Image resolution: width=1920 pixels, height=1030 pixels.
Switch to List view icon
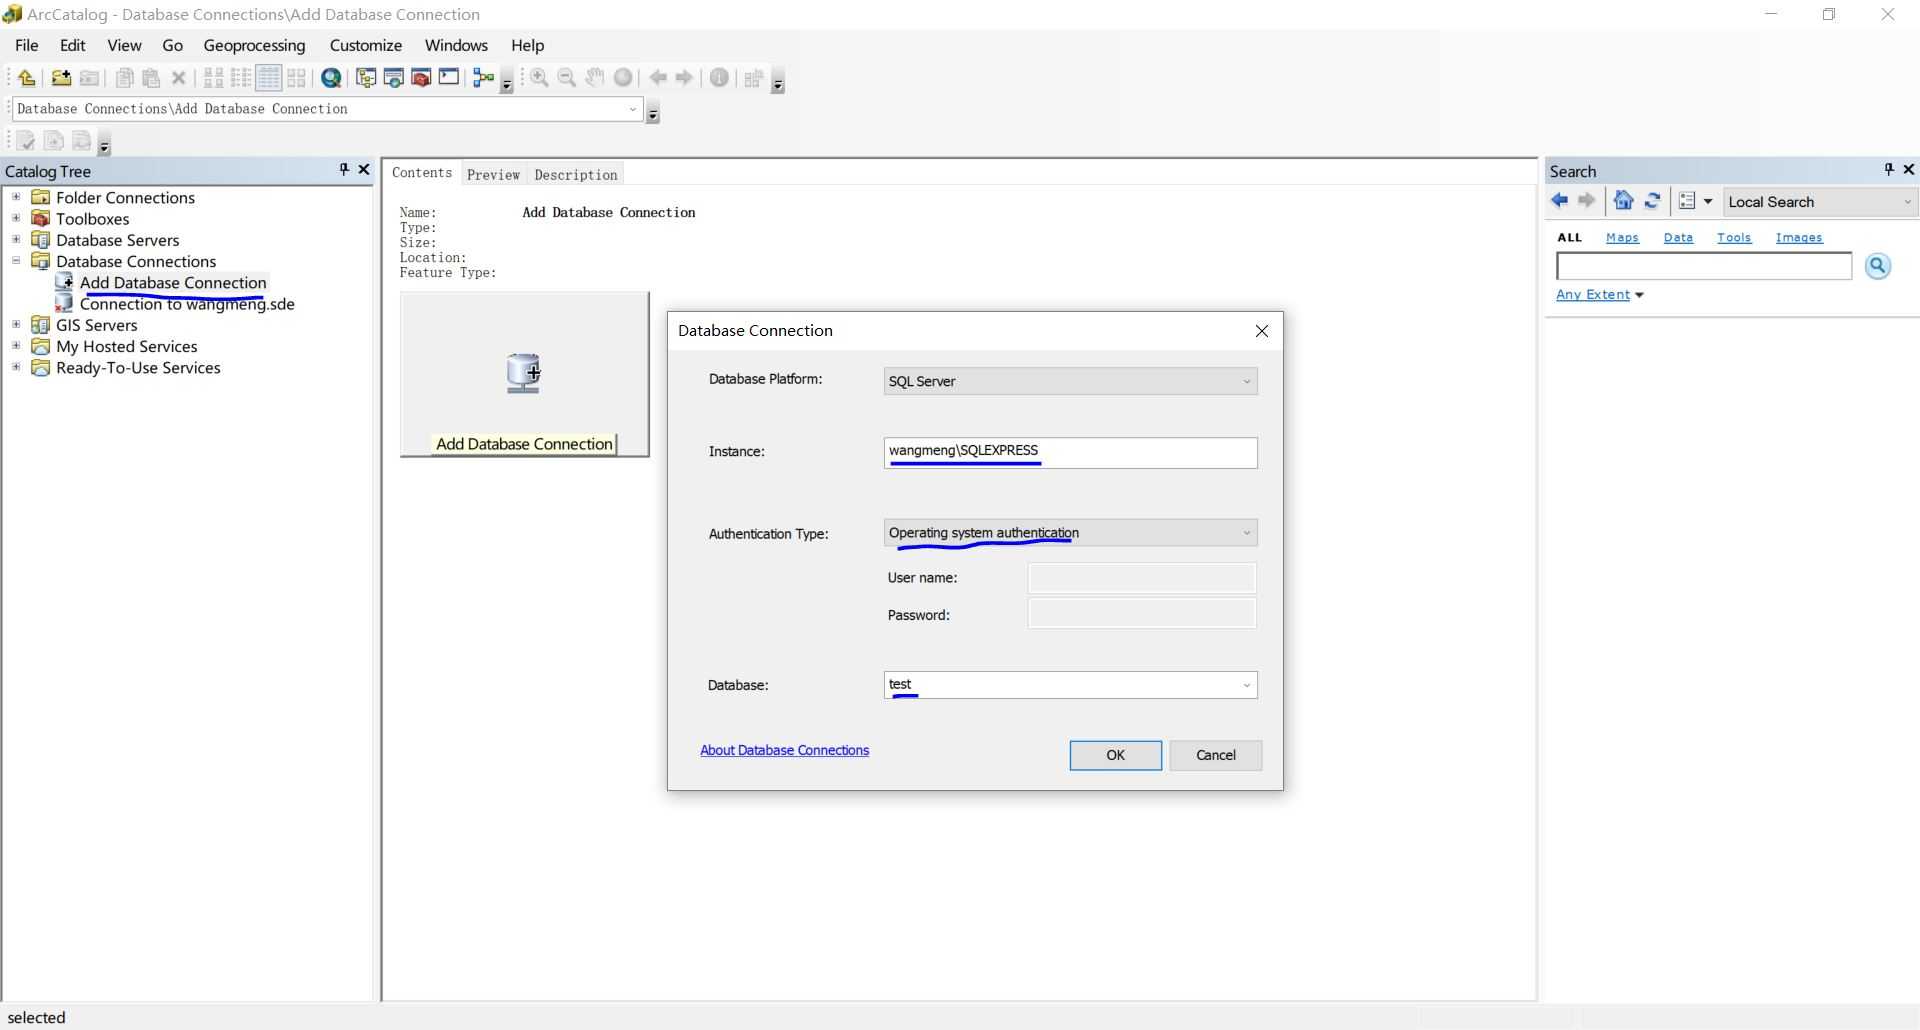tap(241, 78)
